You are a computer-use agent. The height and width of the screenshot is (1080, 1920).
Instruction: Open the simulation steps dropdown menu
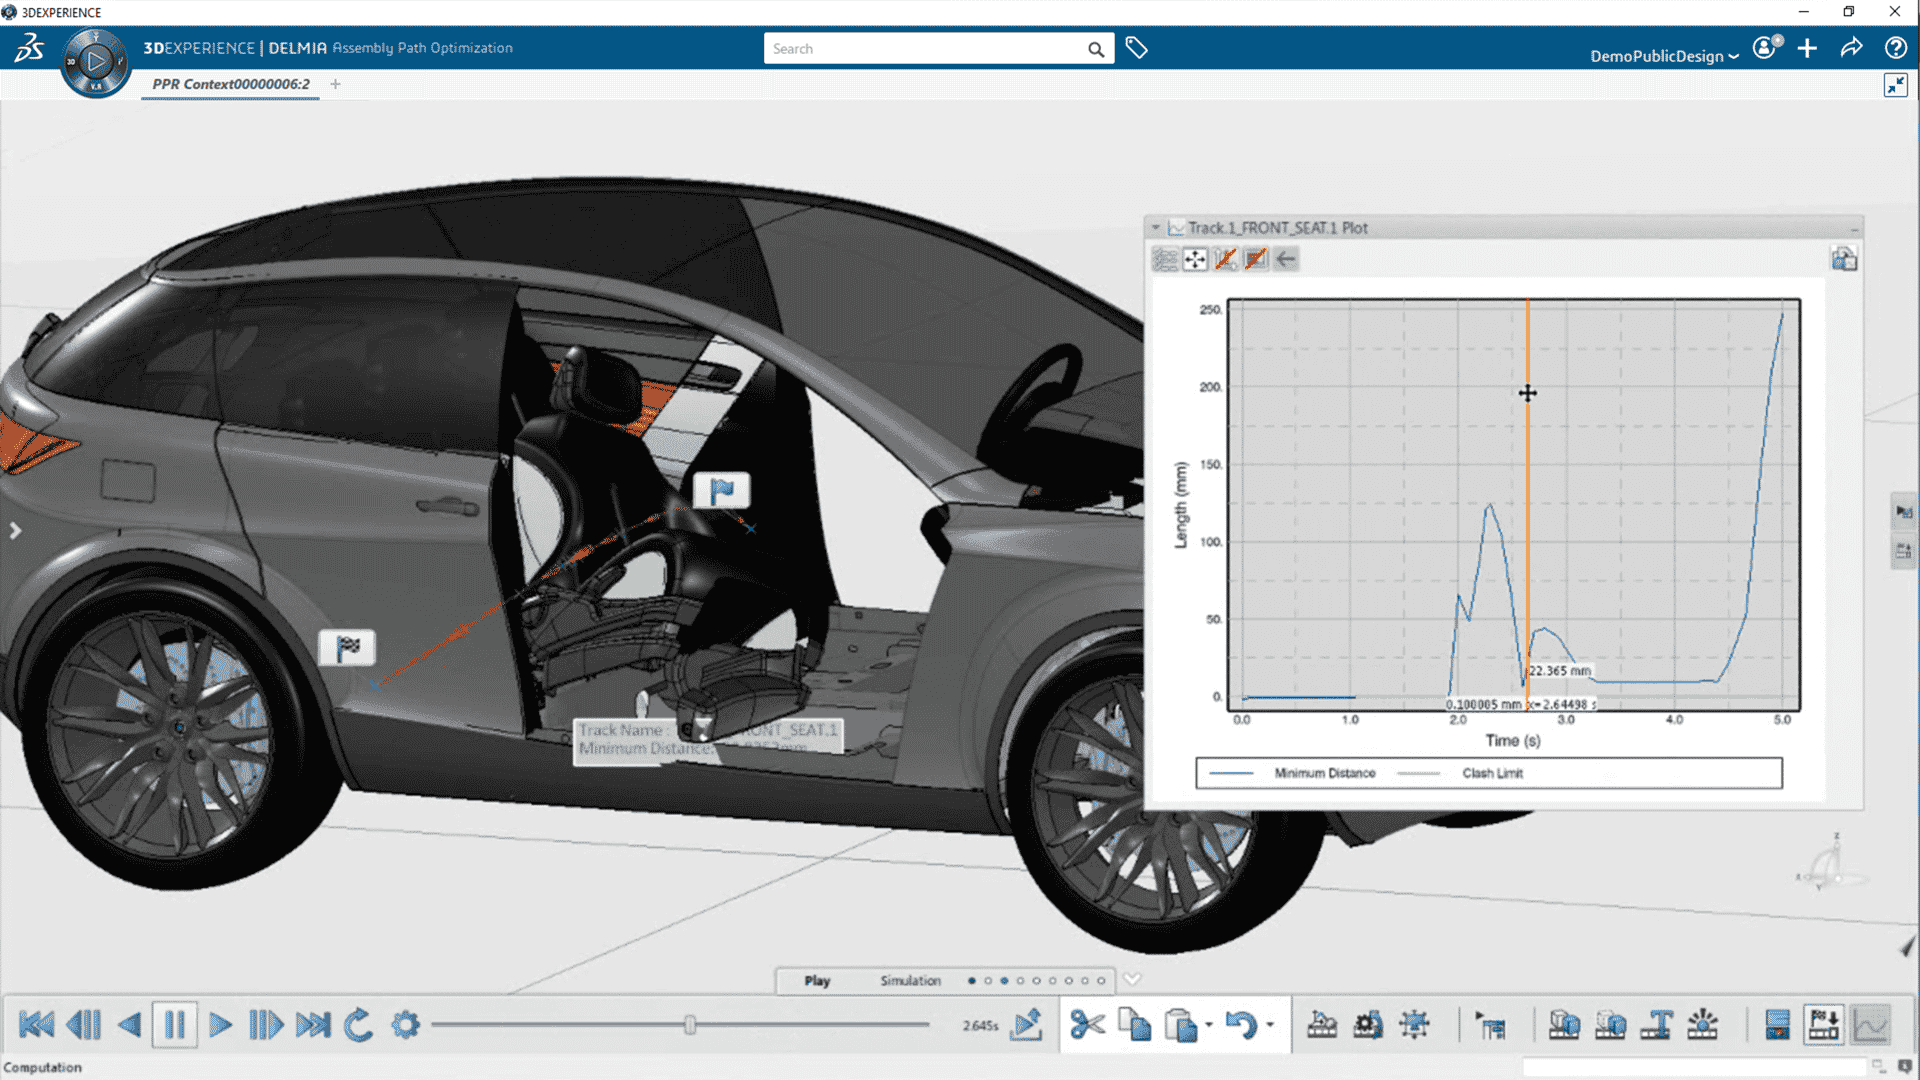[x=1130, y=980]
